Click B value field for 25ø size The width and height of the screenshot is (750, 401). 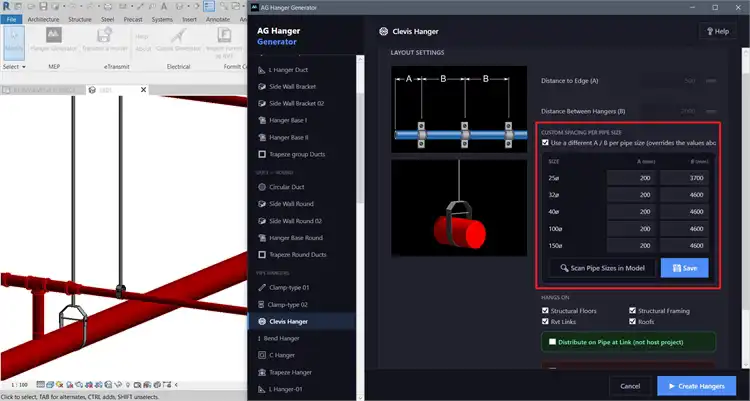684,178
